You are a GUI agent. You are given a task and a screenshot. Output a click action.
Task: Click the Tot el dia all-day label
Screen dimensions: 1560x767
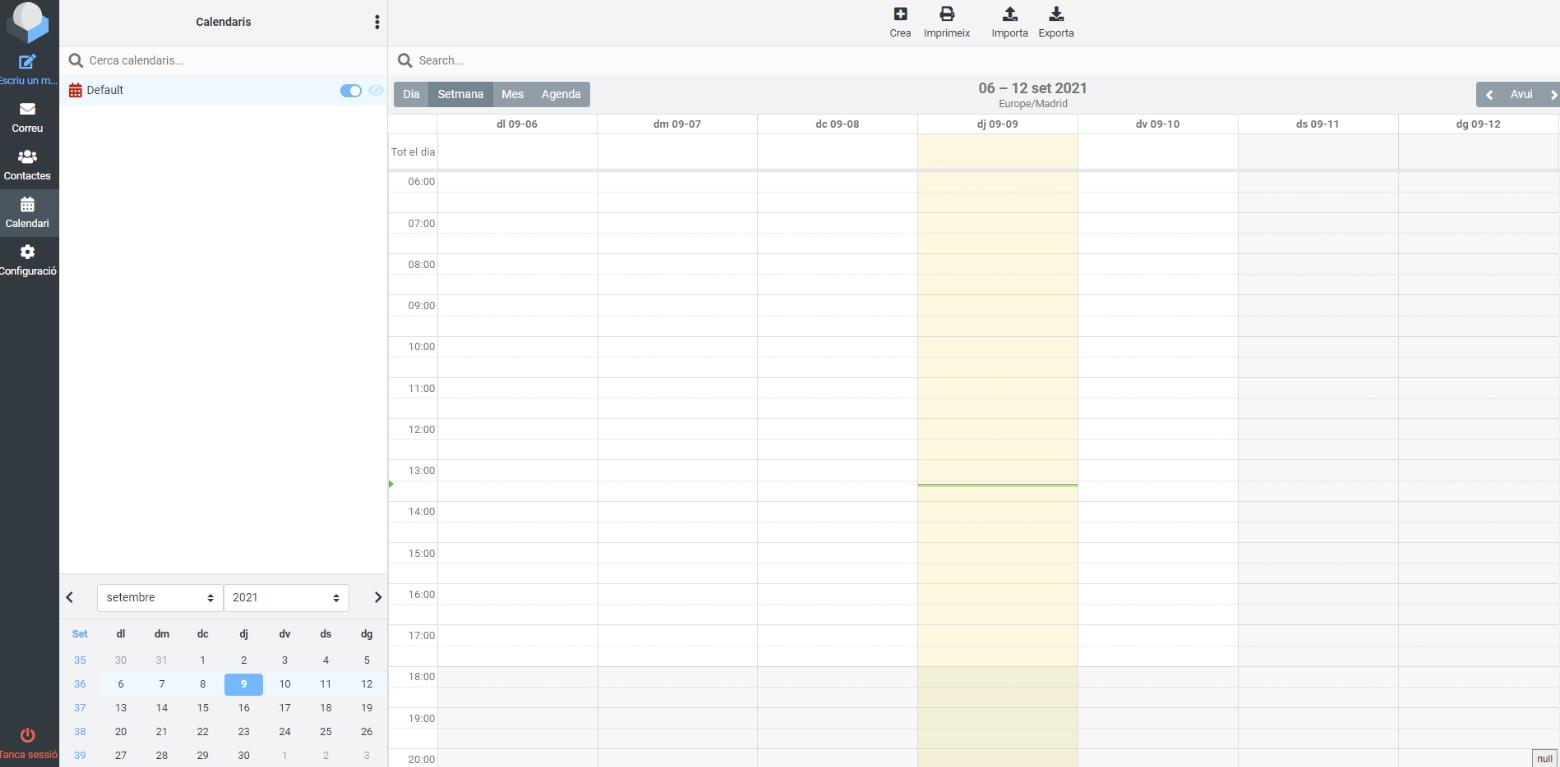[x=413, y=152]
